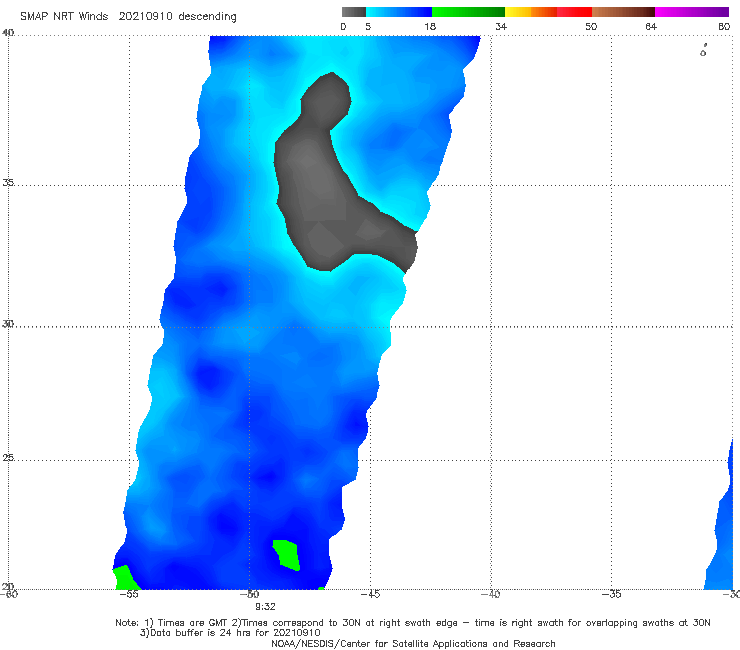This screenshot has height=650, width=740.
Task: Click the '18' label under the color bar
Action: pos(430,26)
